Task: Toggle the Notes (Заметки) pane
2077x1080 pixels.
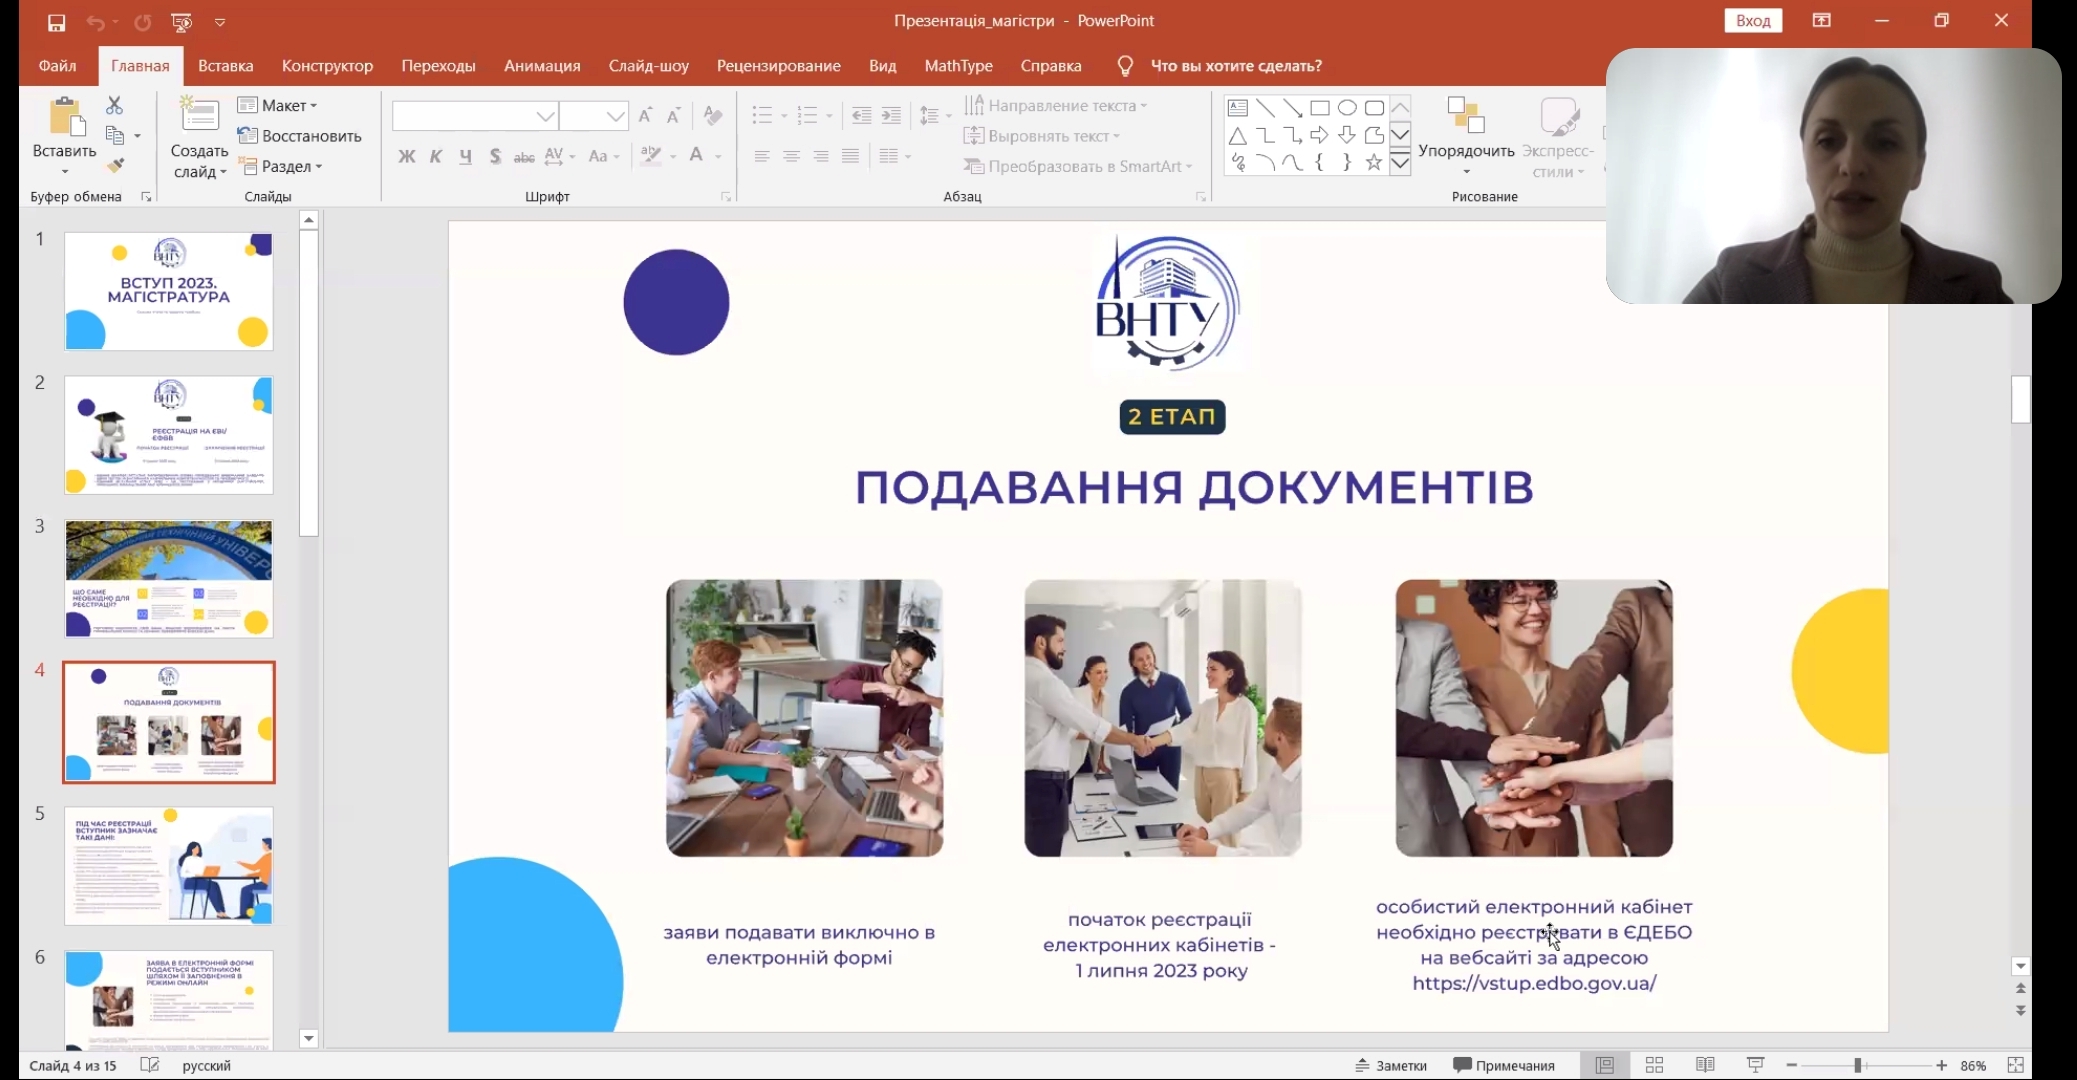Action: tap(1390, 1065)
